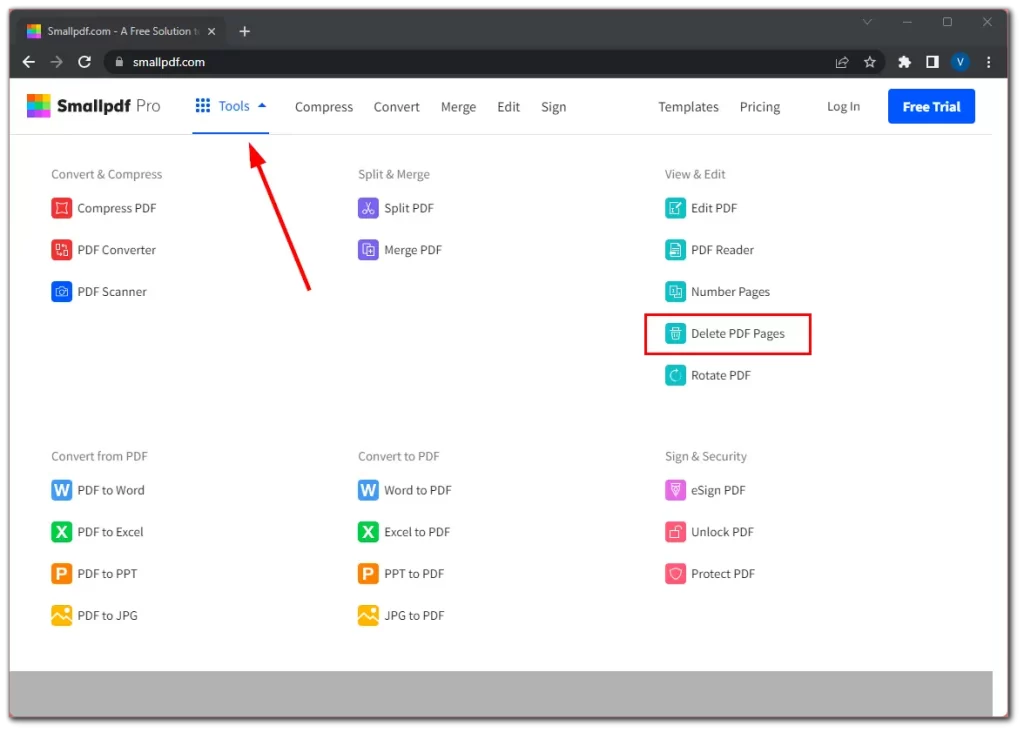Go back to the previous page
Viewport: 1024px width, 733px height.
point(29,62)
